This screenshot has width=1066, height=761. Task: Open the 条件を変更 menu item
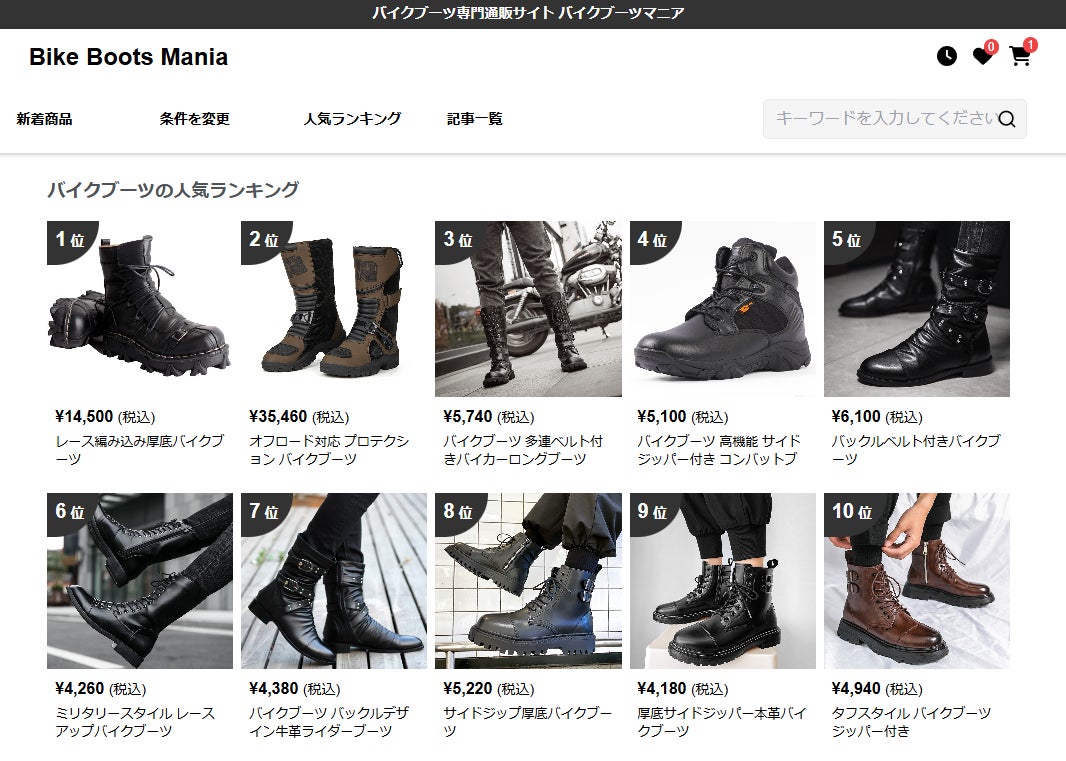pyautogui.click(x=194, y=119)
